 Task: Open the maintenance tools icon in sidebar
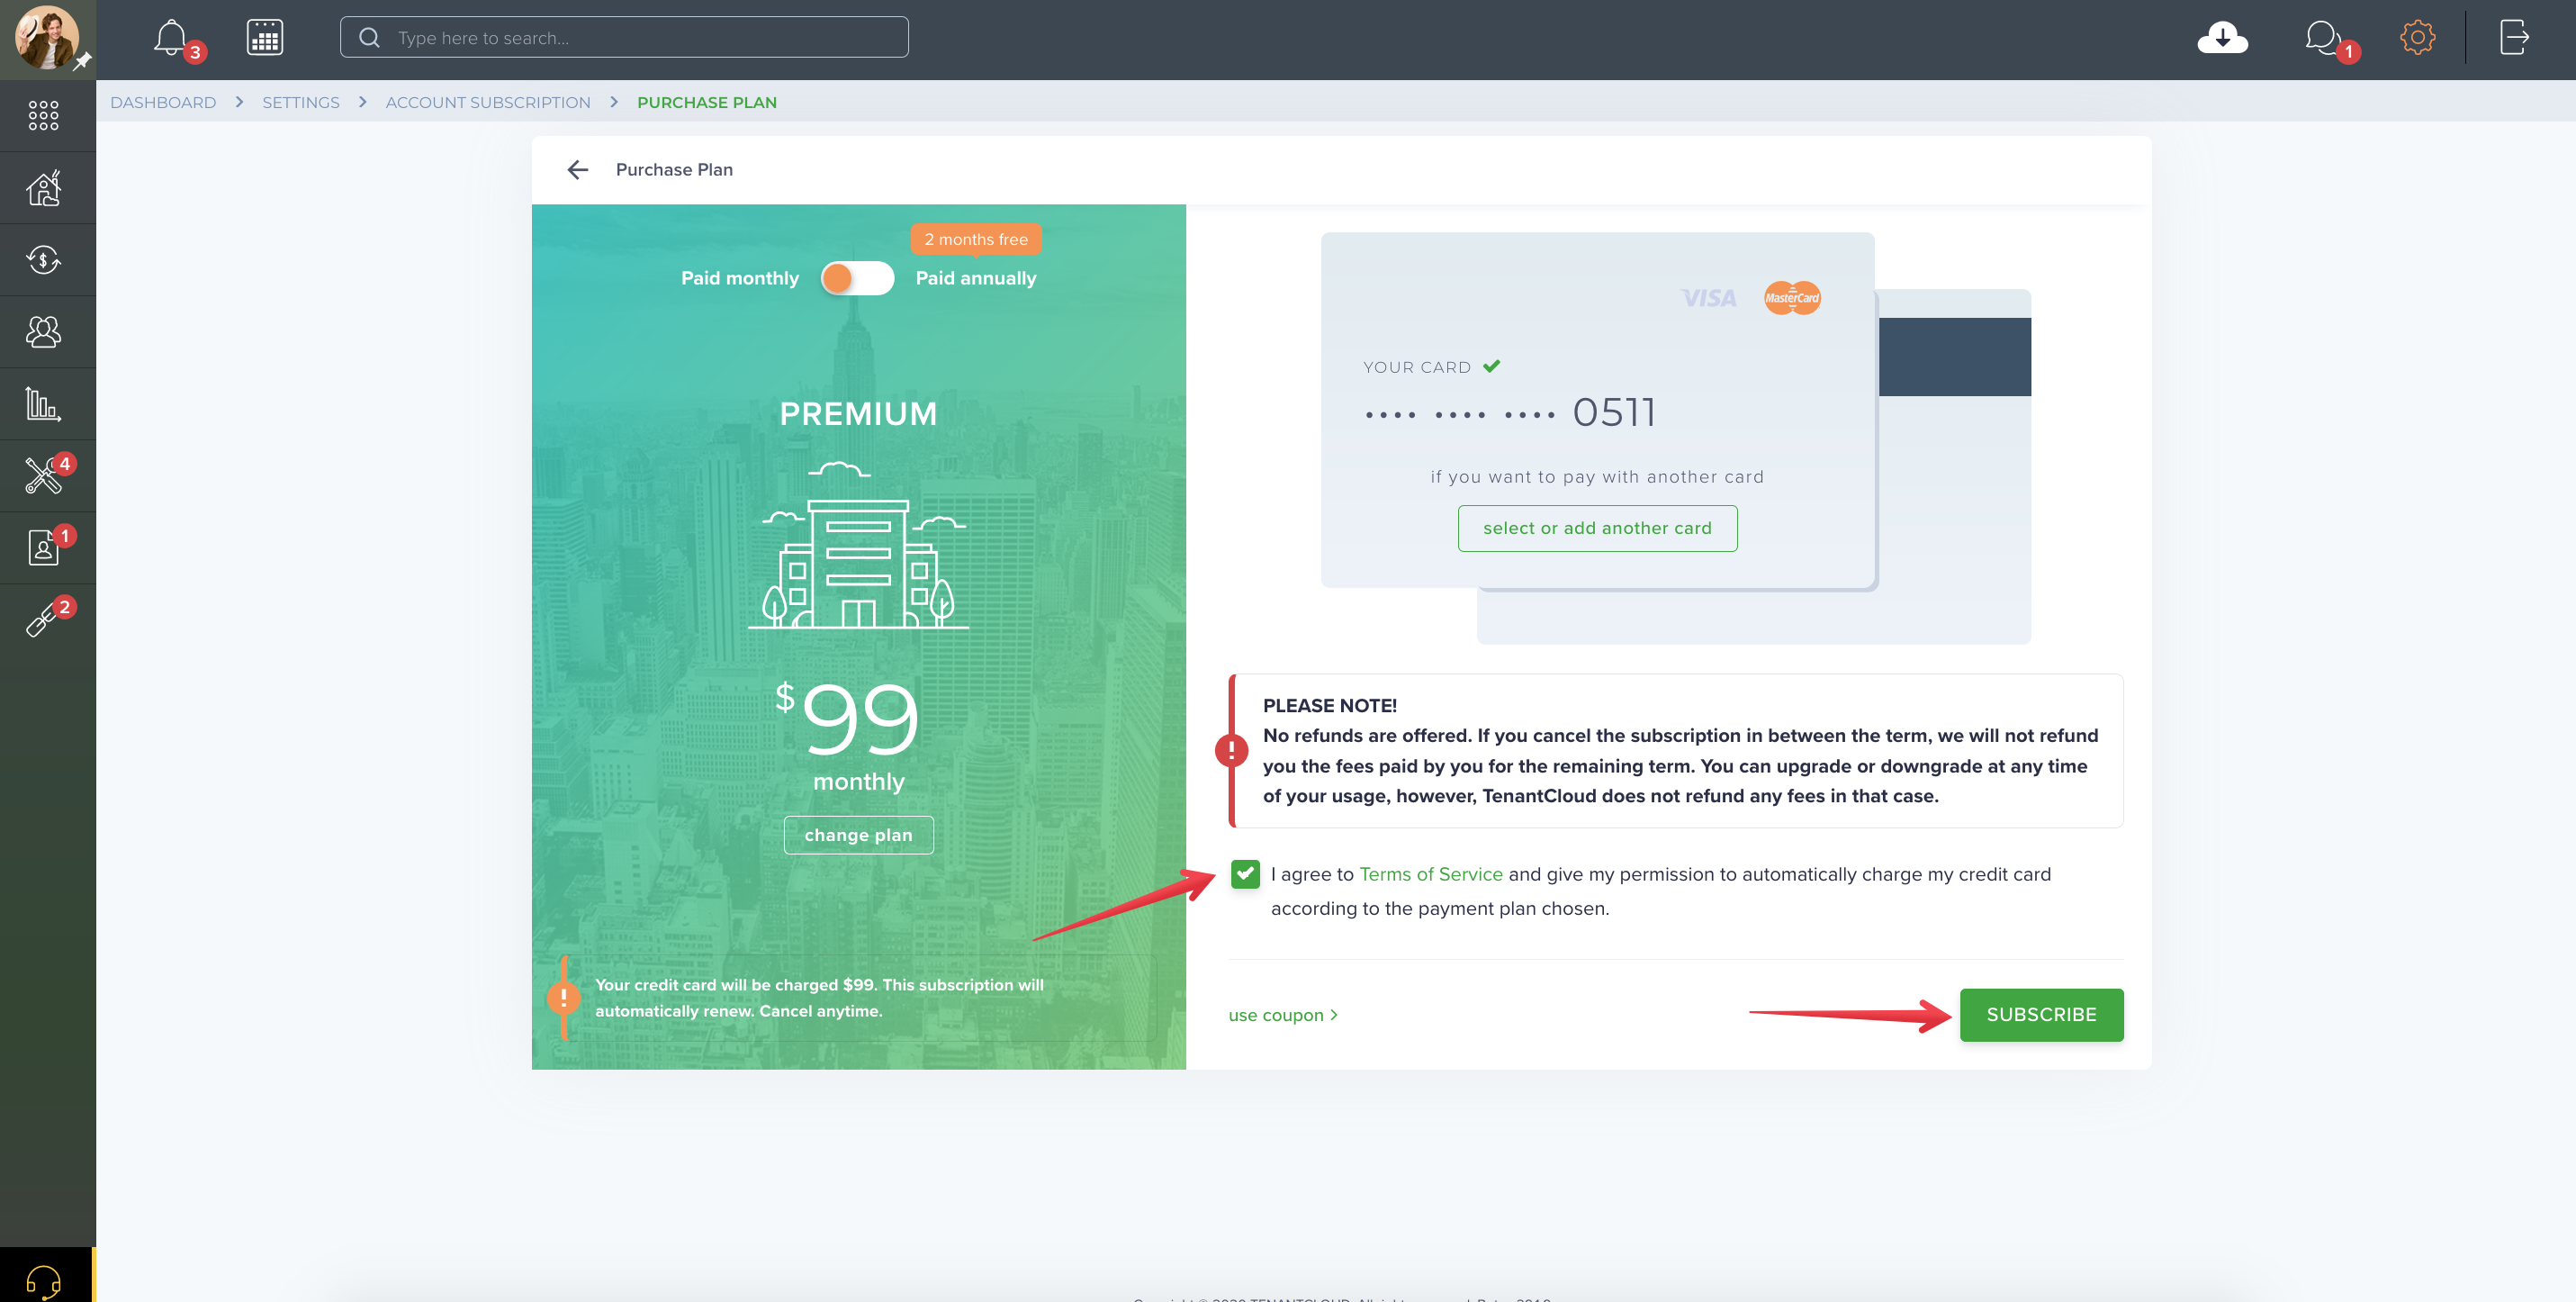click(44, 475)
